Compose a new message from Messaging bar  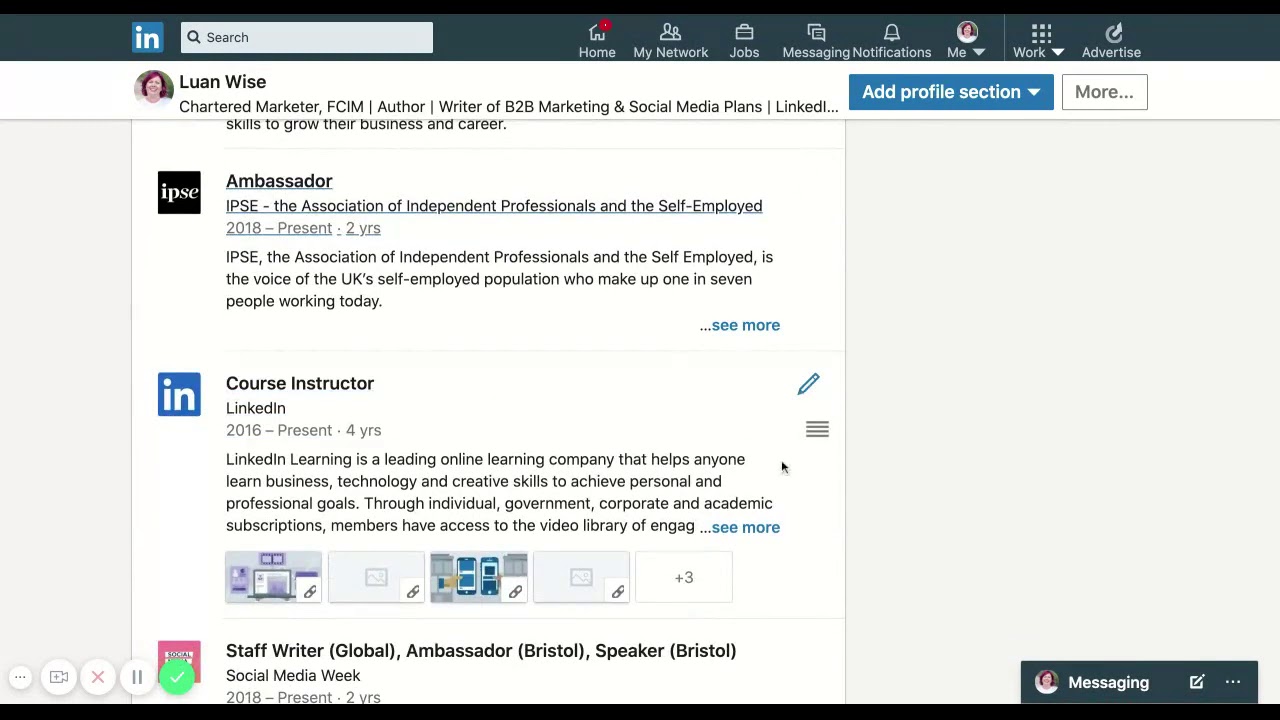pos(1196,682)
